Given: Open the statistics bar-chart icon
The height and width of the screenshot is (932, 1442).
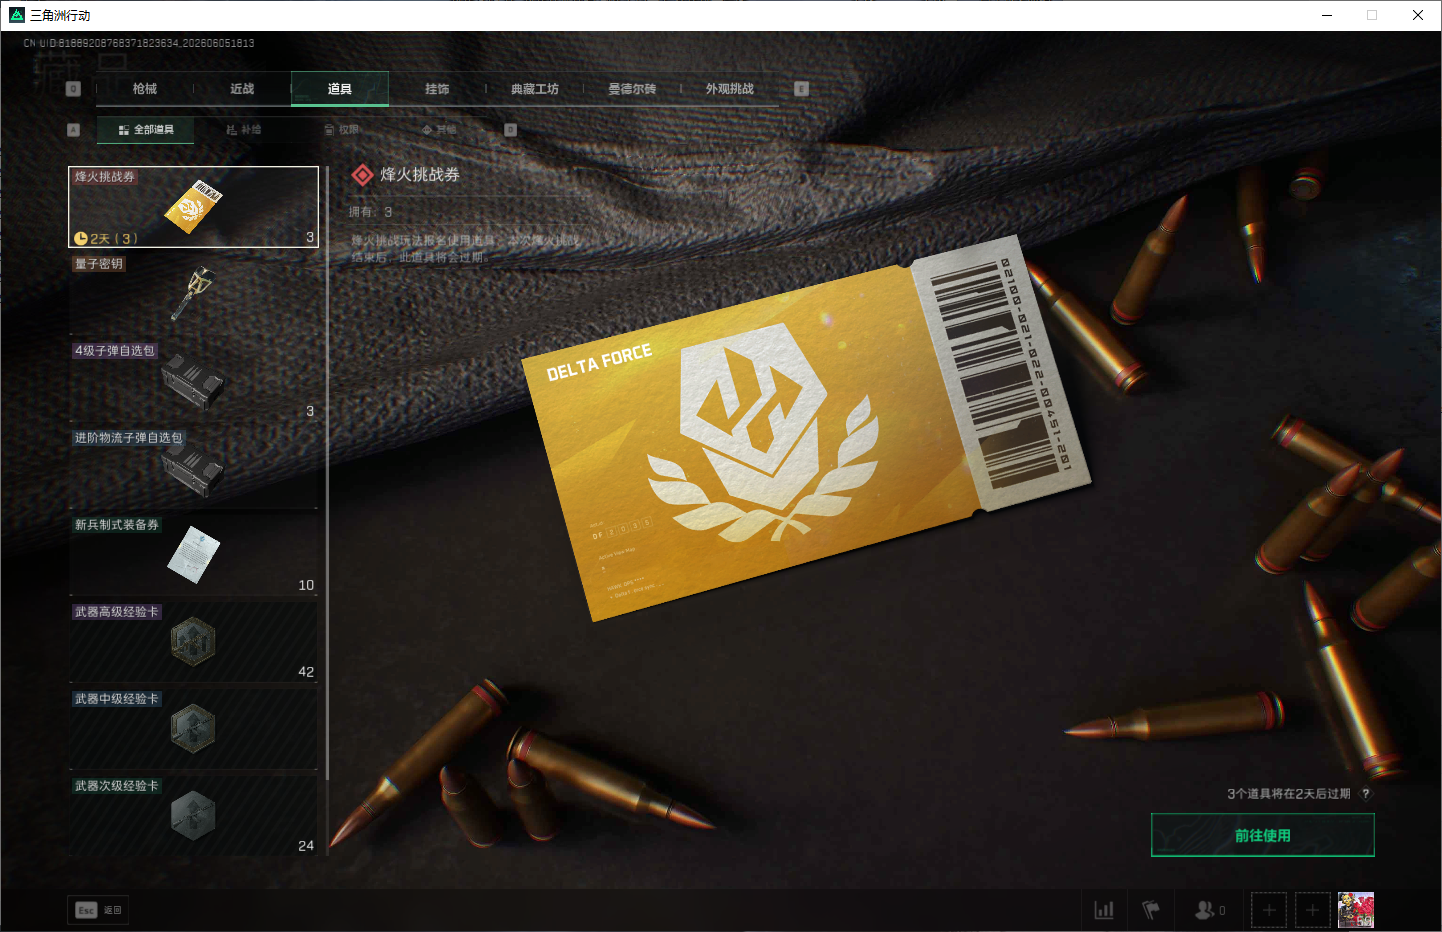Looking at the screenshot, I should click(x=1104, y=910).
